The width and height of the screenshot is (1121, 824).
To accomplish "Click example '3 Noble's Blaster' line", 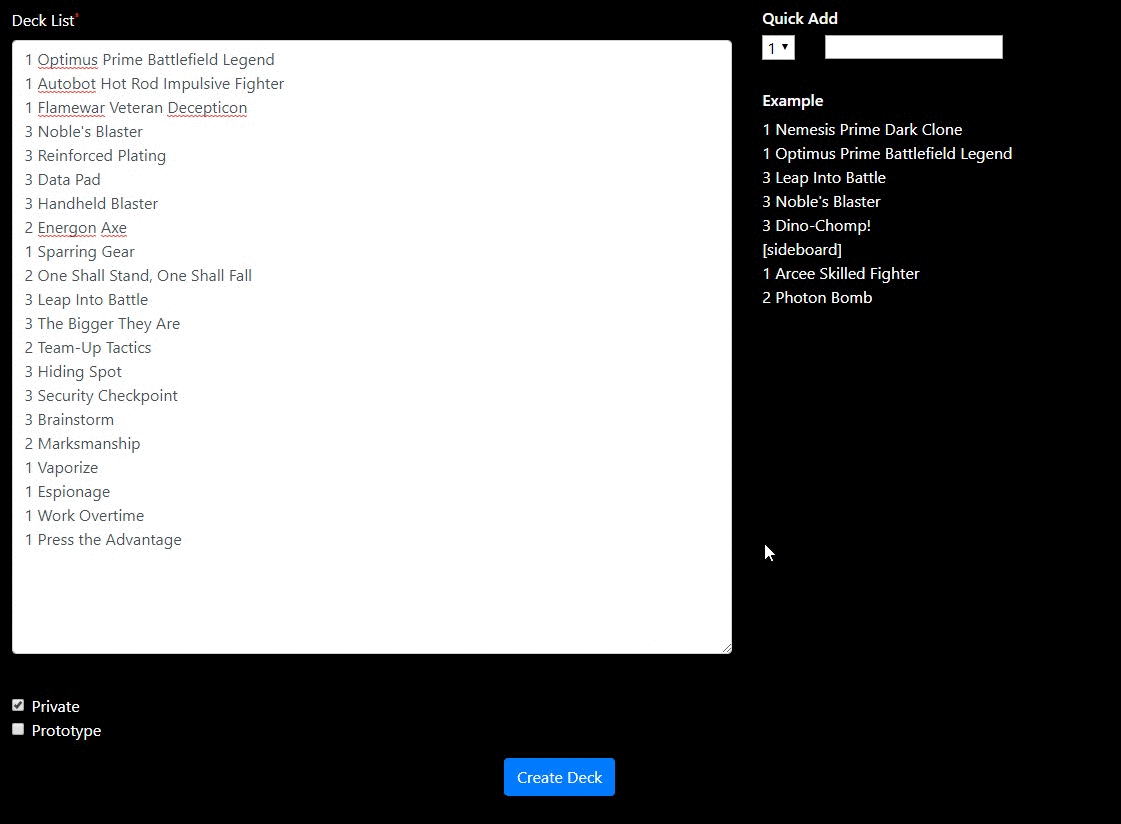I will click(x=821, y=202).
